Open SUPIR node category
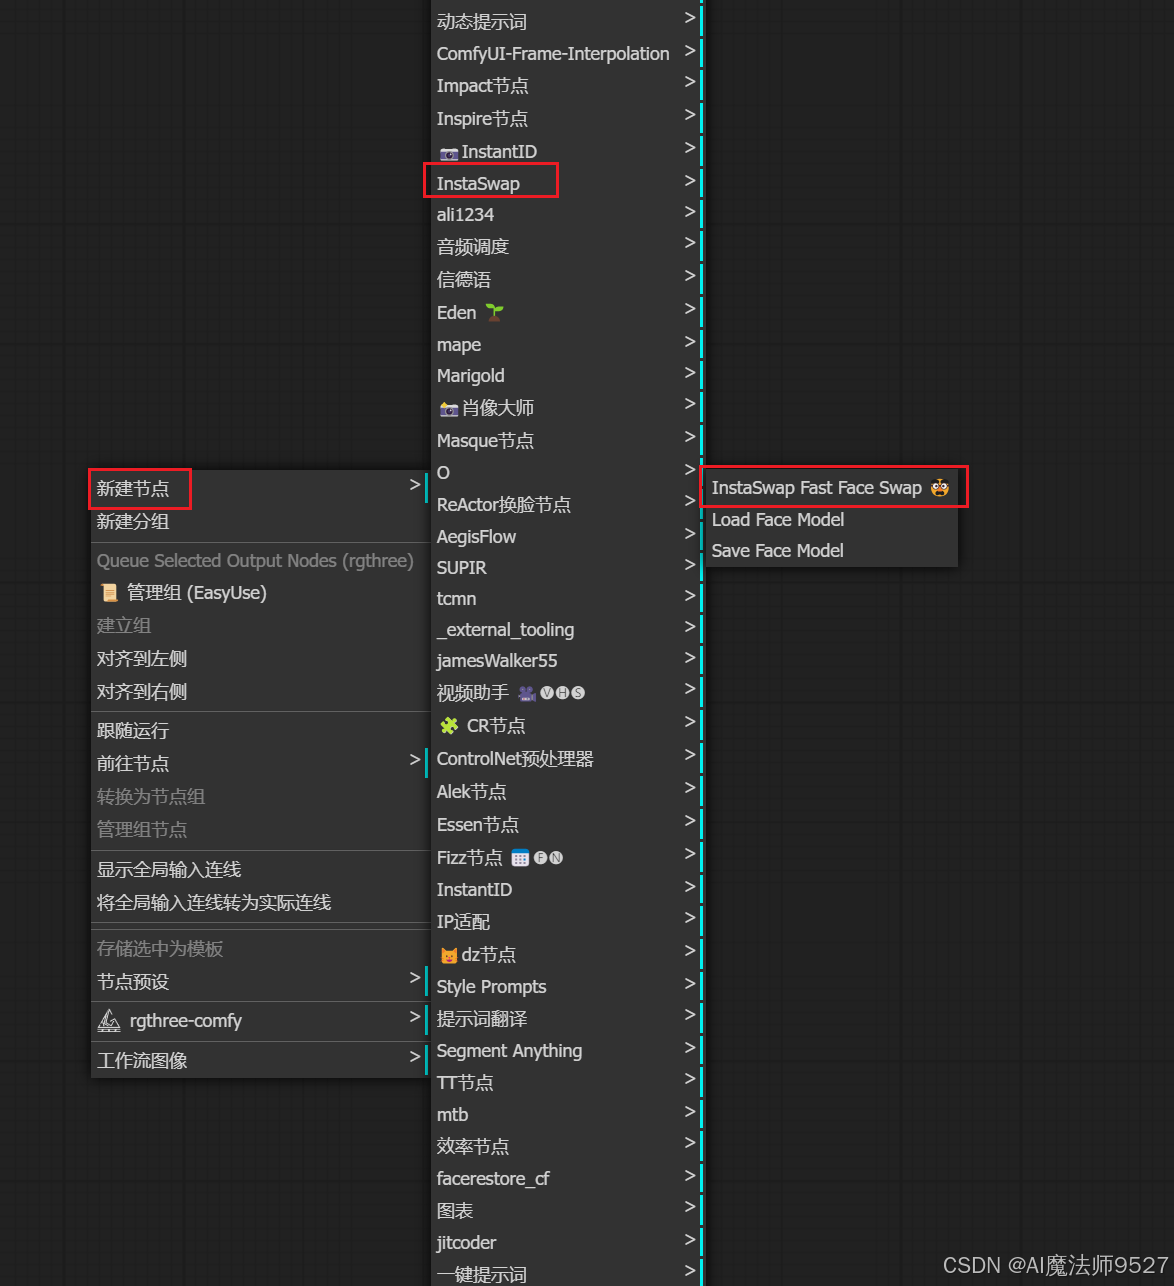The image size is (1174, 1286). 566,568
